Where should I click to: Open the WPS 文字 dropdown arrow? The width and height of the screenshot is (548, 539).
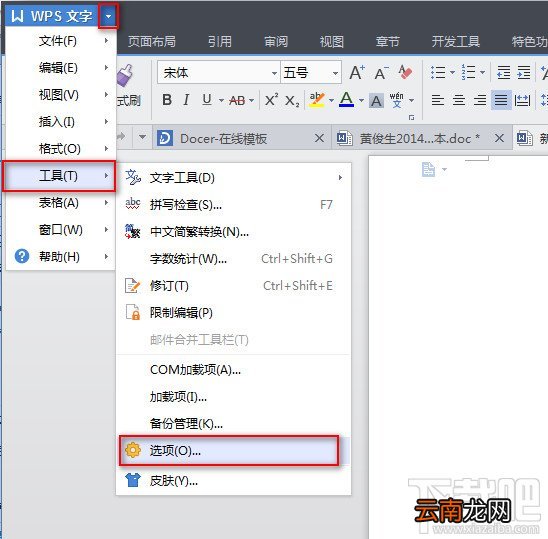point(108,16)
